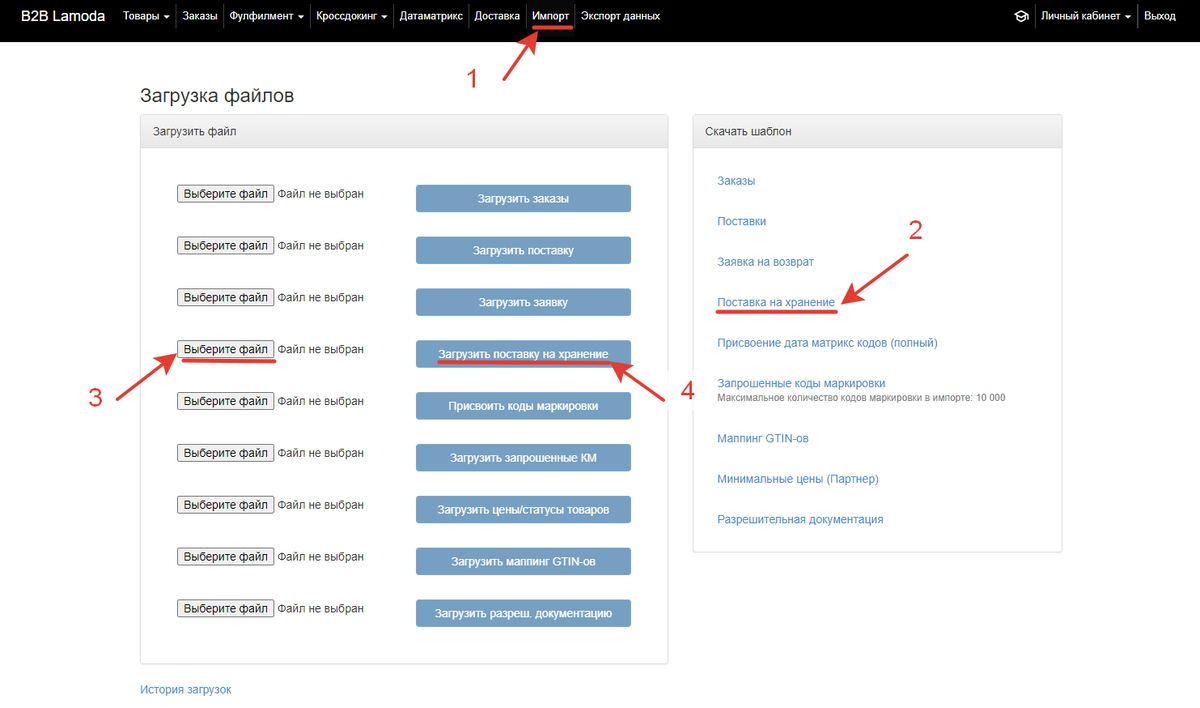Screen dimensions: 1200x708
Task: Expand the Личный кабинет dropdown
Action: pyautogui.click(x=1086, y=16)
